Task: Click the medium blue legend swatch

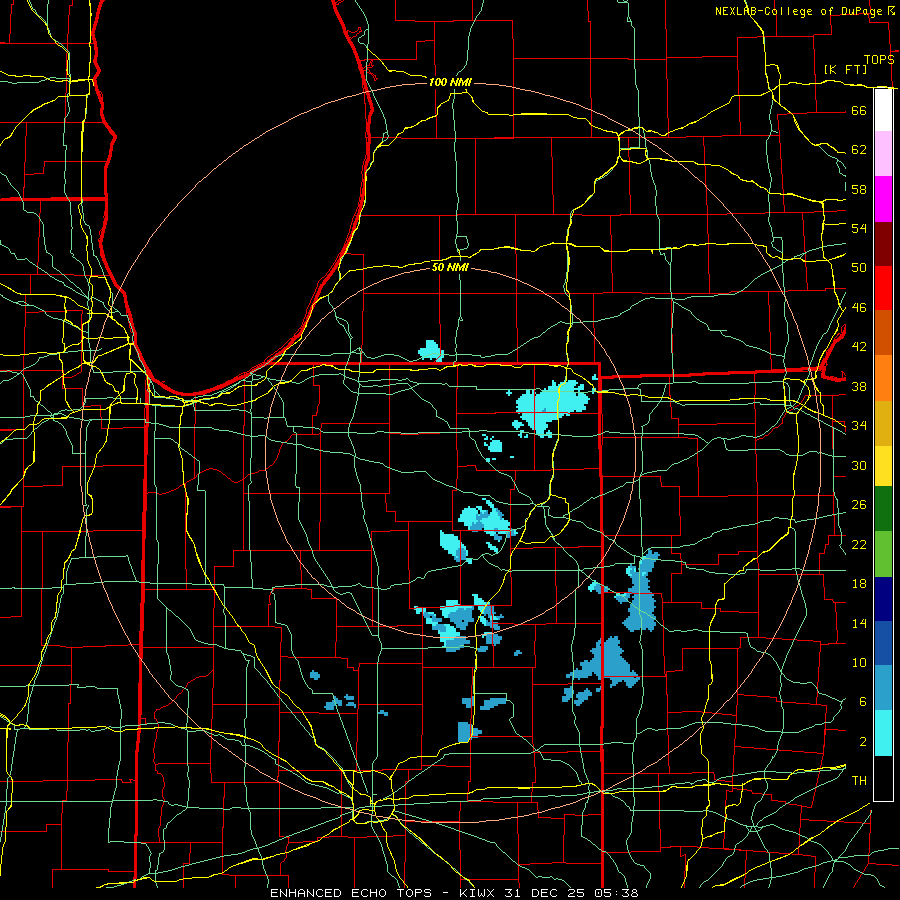Action: pos(883,643)
